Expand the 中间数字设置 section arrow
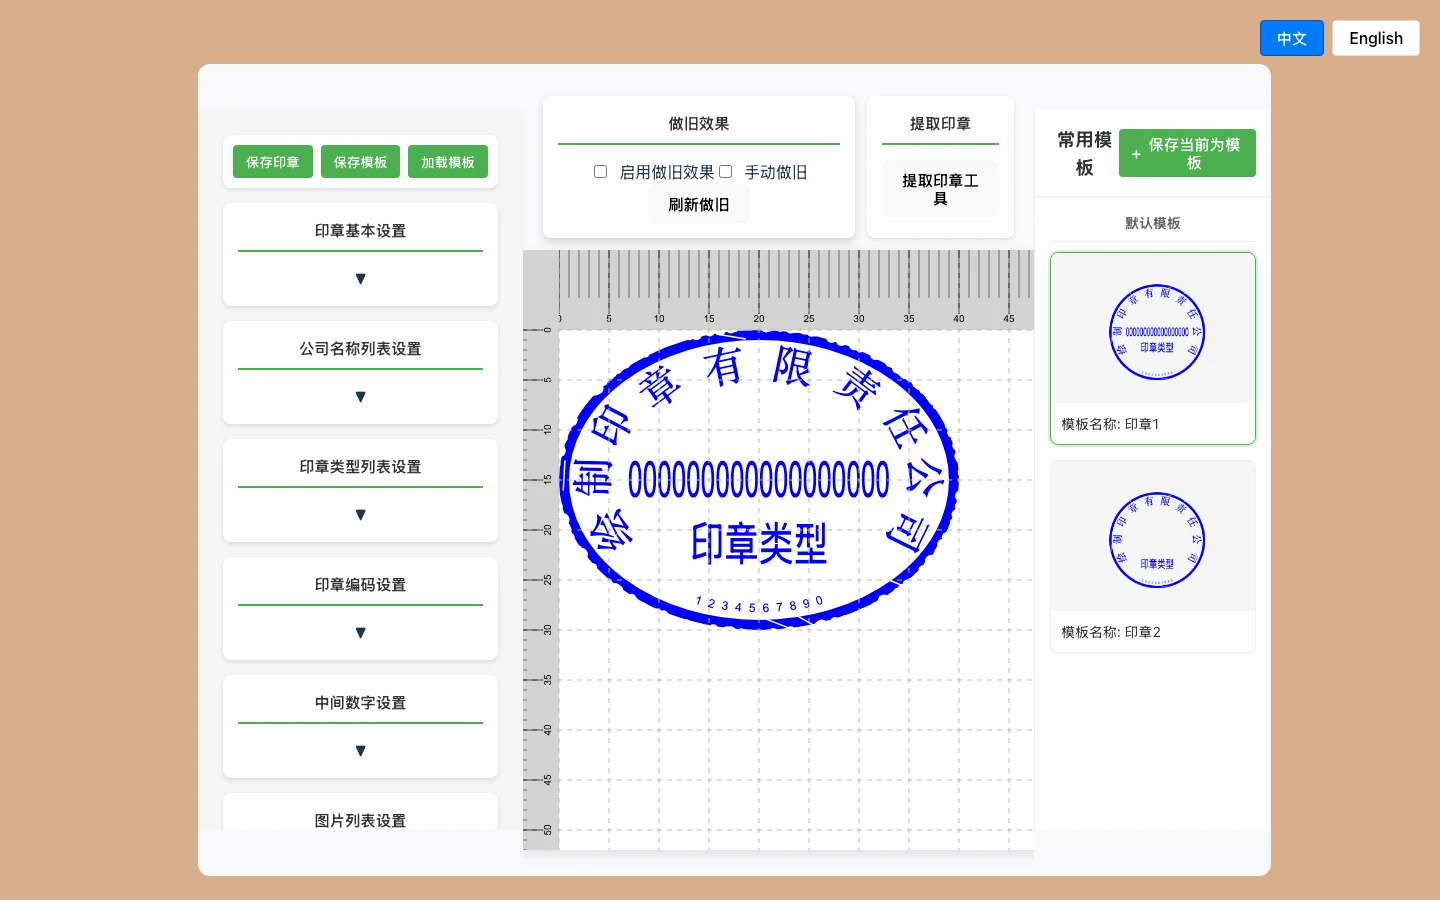 pyautogui.click(x=360, y=751)
